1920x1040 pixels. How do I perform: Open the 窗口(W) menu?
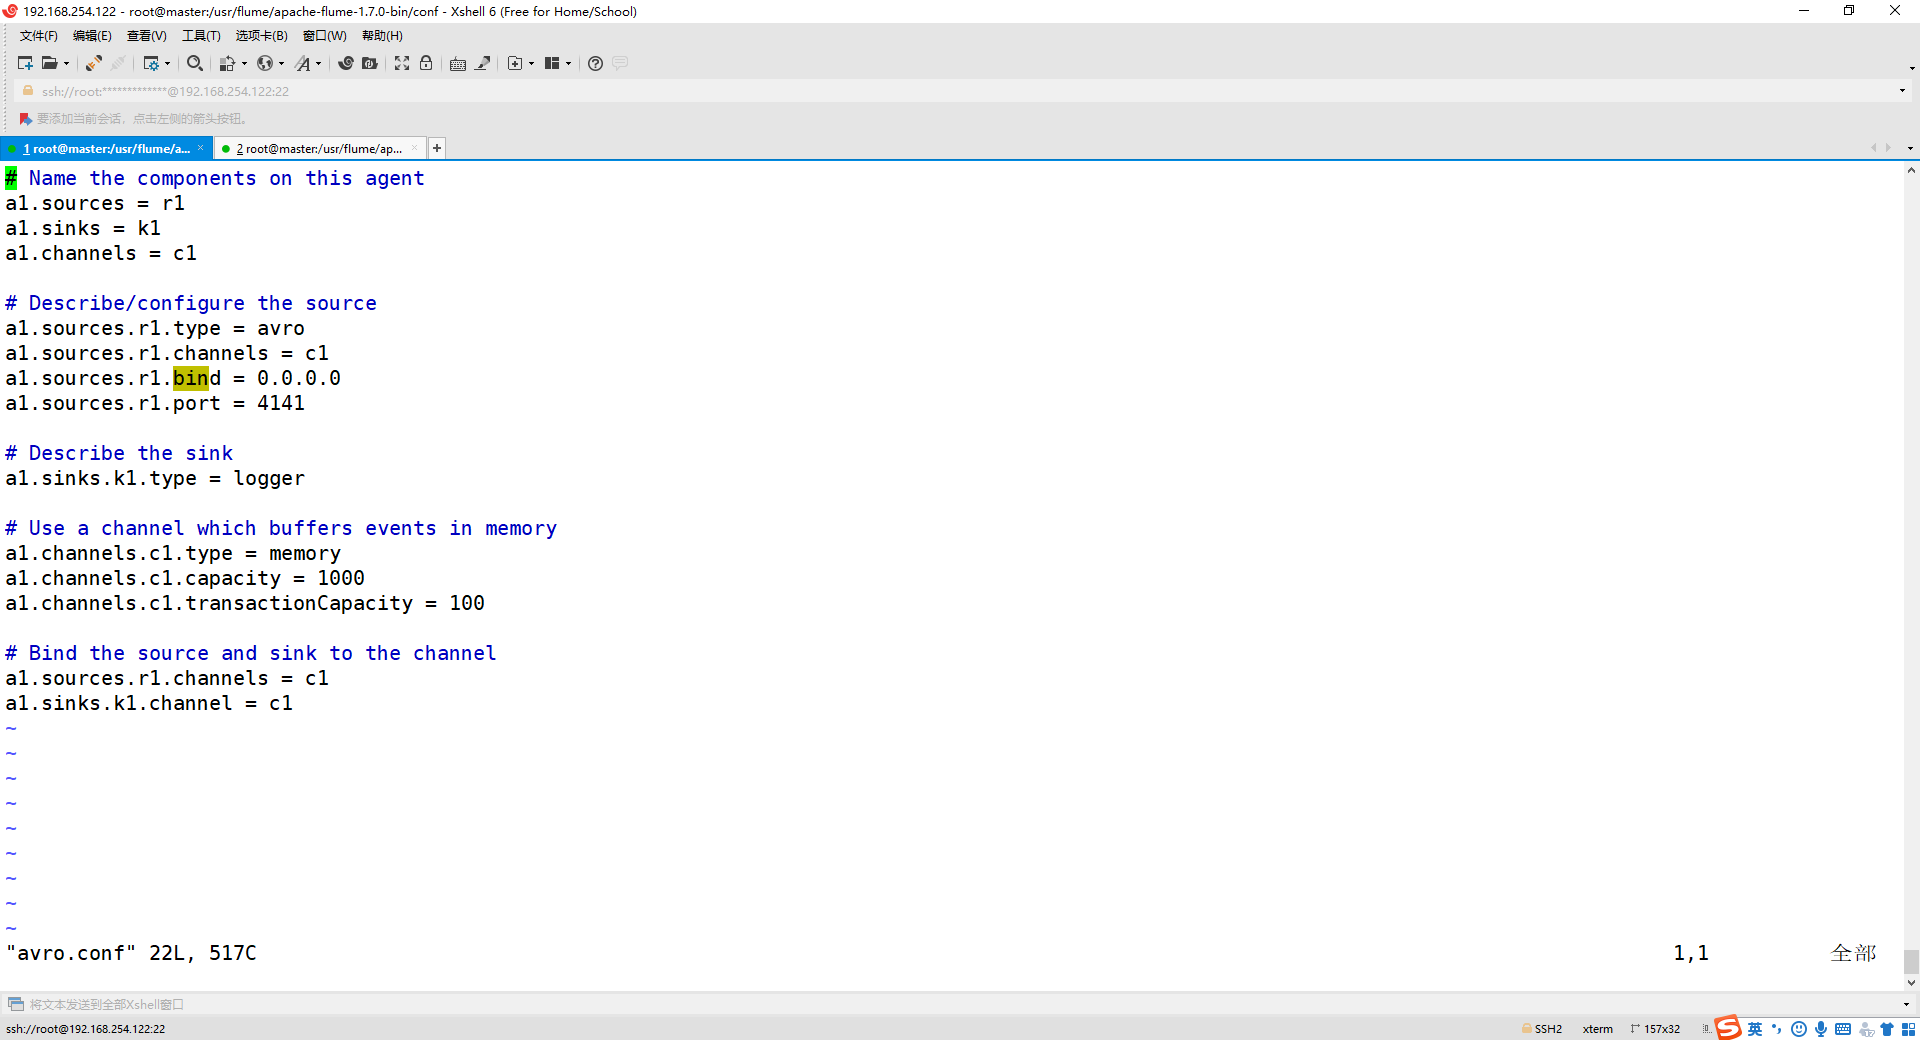point(325,36)
